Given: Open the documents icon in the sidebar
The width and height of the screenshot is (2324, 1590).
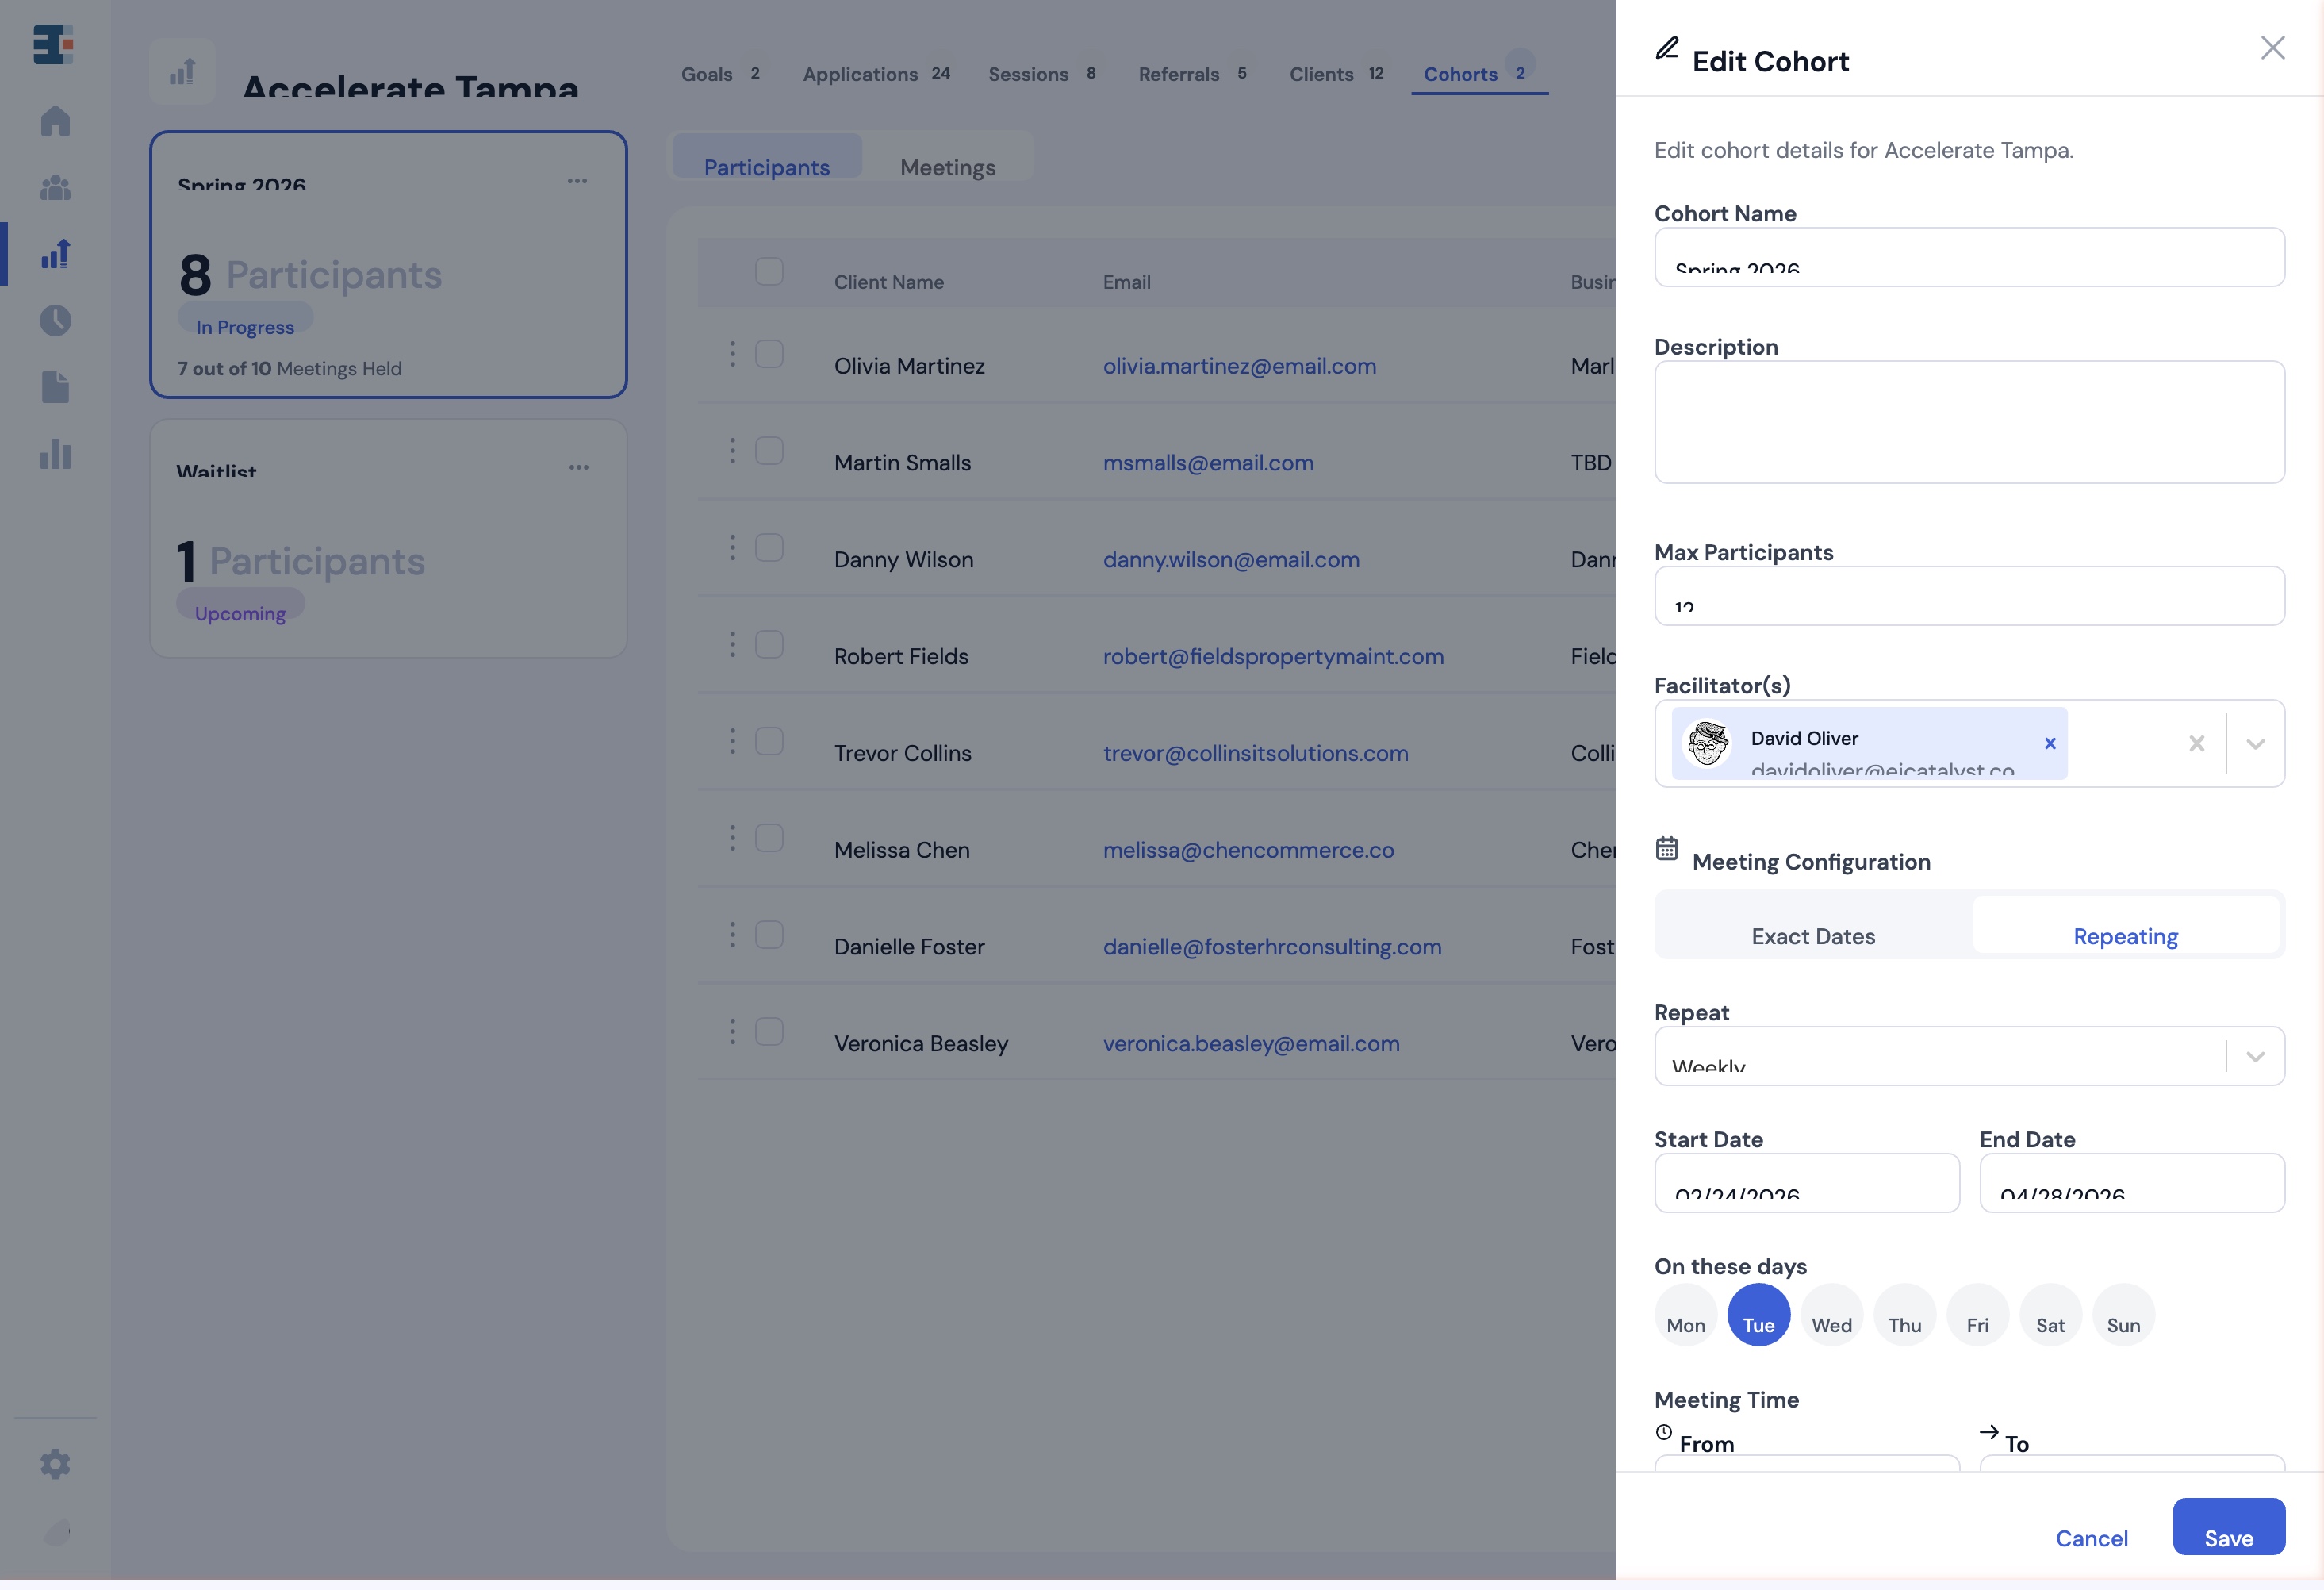Looking at the screenshot, I should [55, 387].
